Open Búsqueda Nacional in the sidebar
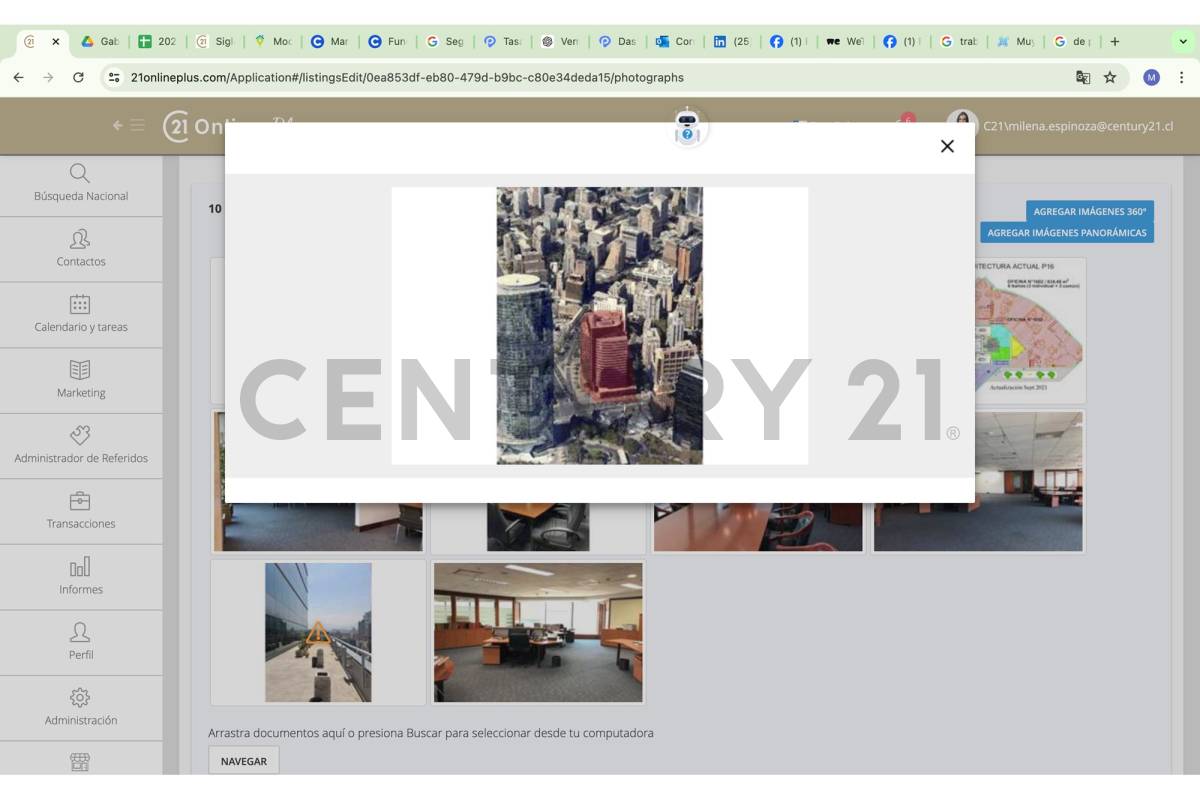Screen dimensions: 1200x800 click(81, 184)
